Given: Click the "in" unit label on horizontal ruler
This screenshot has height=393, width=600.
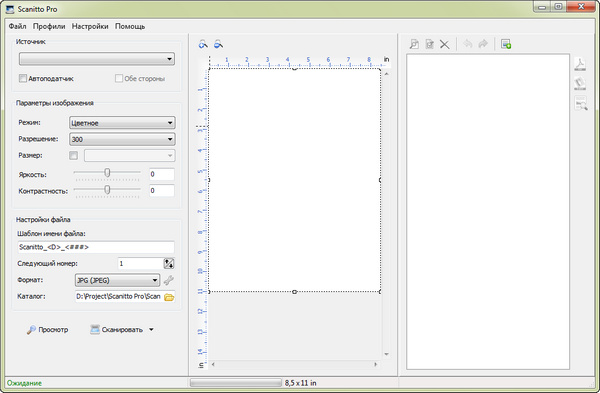Looking at the screenshot, I should click(386, 59).
